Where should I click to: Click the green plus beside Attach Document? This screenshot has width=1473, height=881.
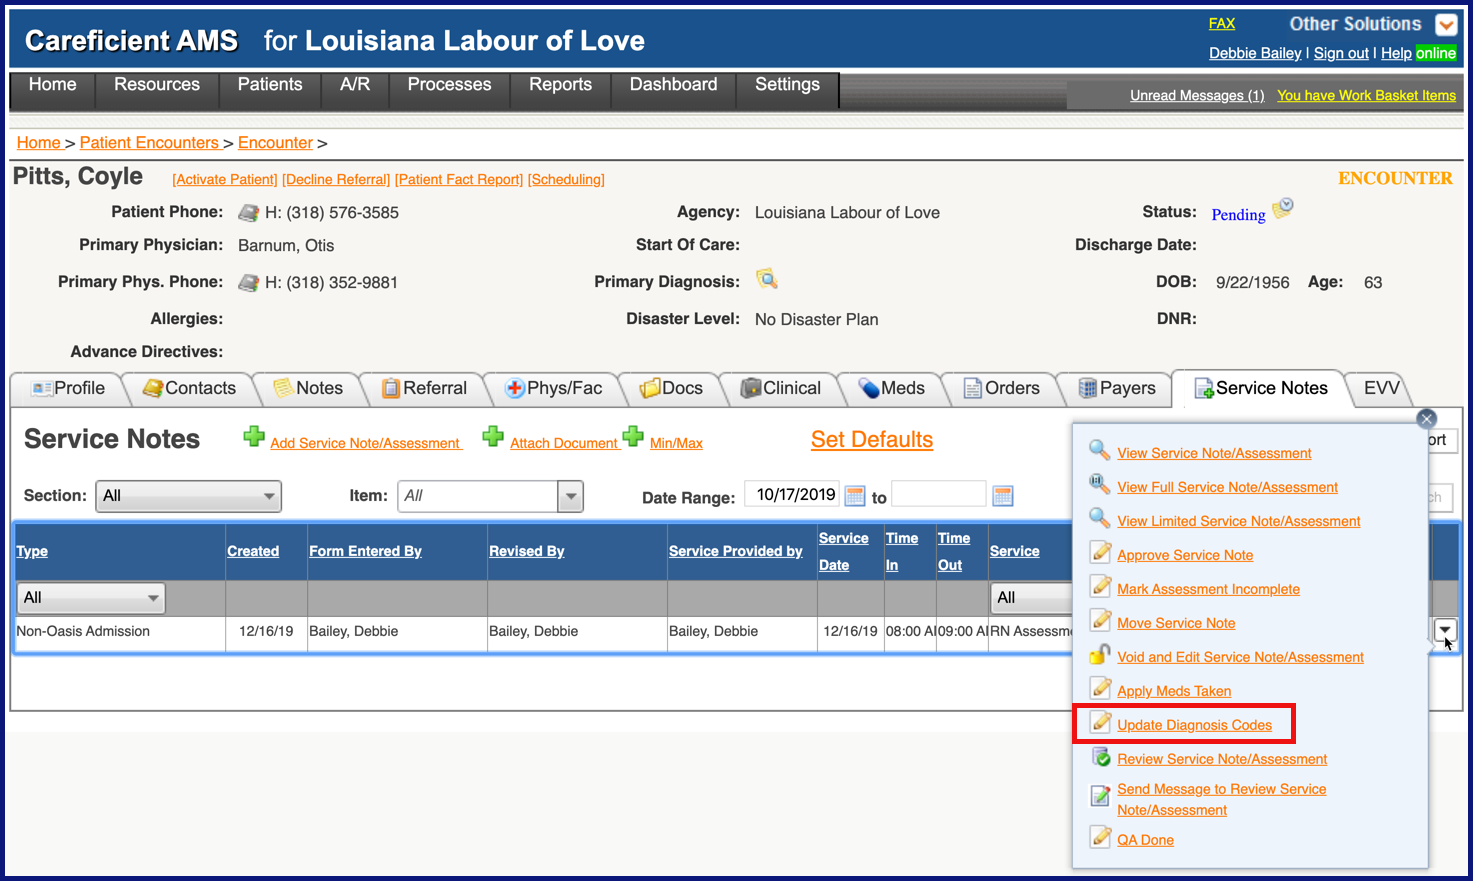[493, 437]
